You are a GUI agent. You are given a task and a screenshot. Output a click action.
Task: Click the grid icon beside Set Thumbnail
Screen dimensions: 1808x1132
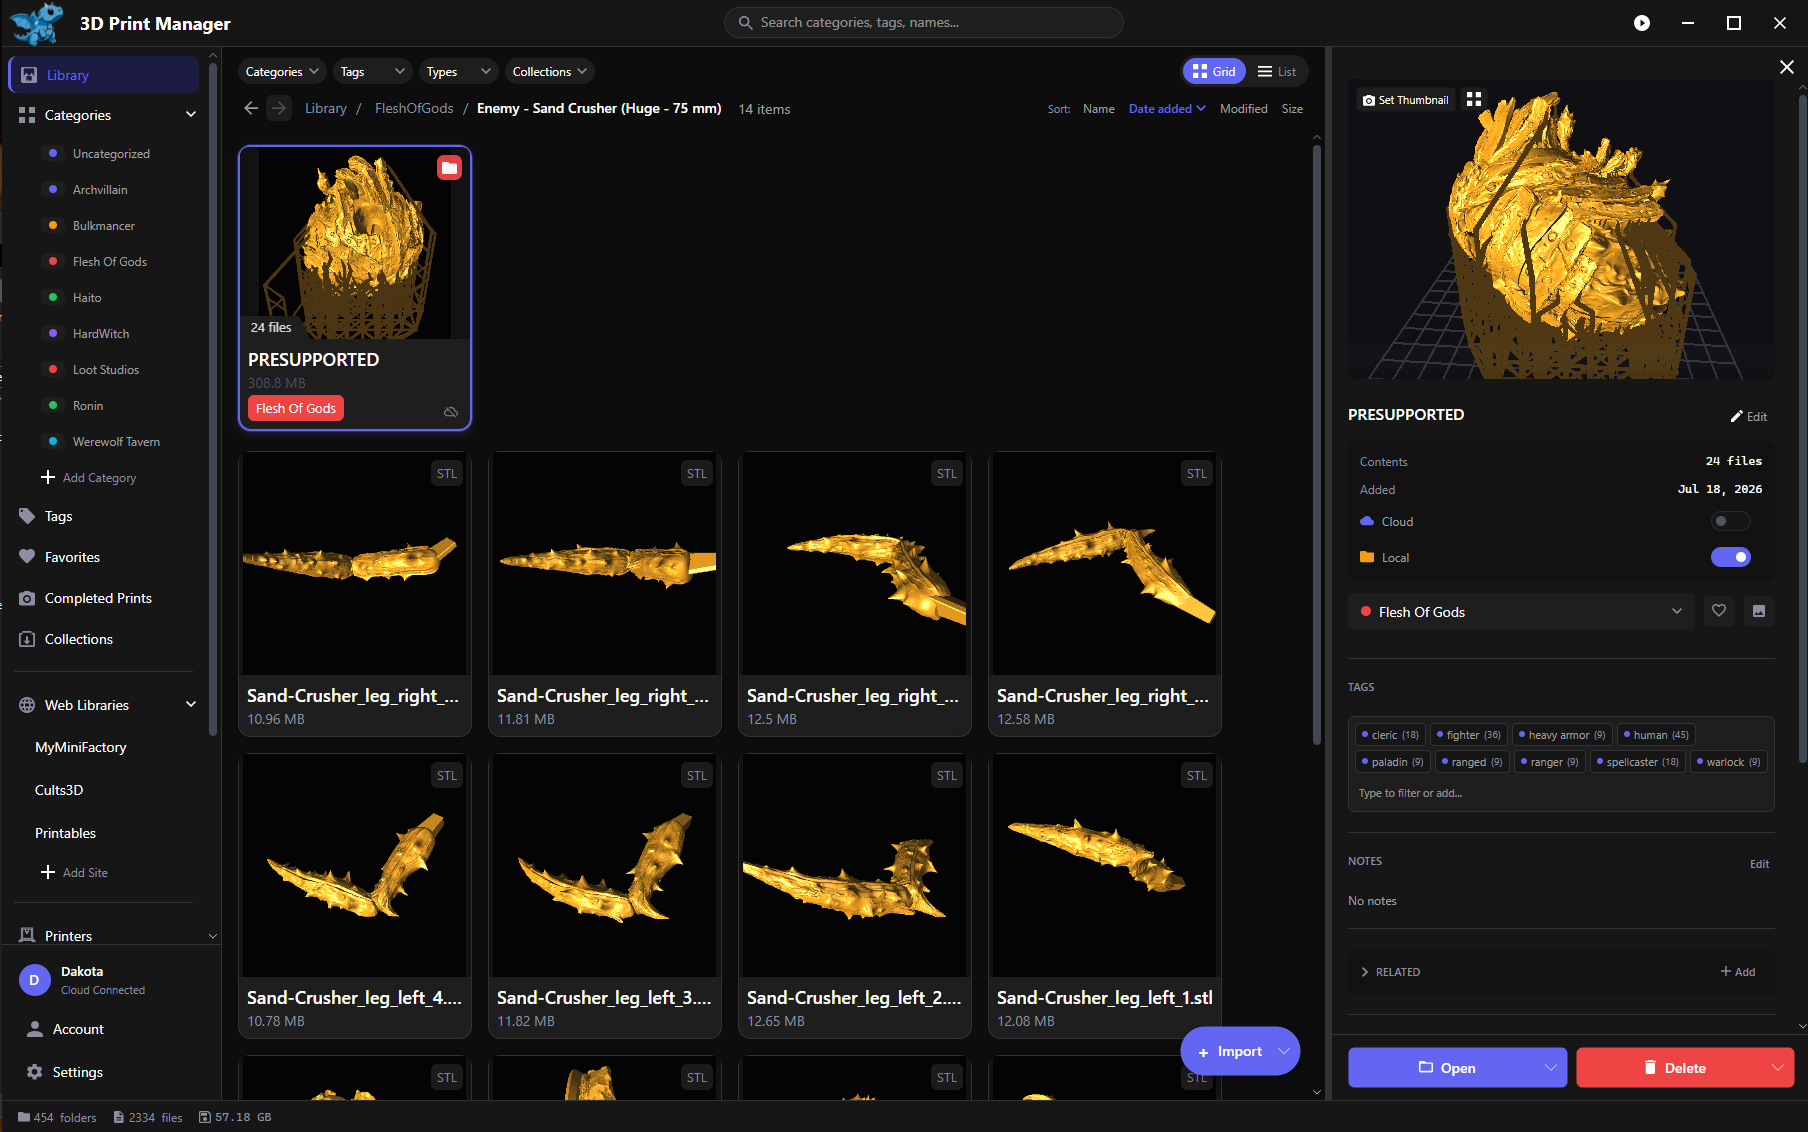click(x=1474, y=99)
